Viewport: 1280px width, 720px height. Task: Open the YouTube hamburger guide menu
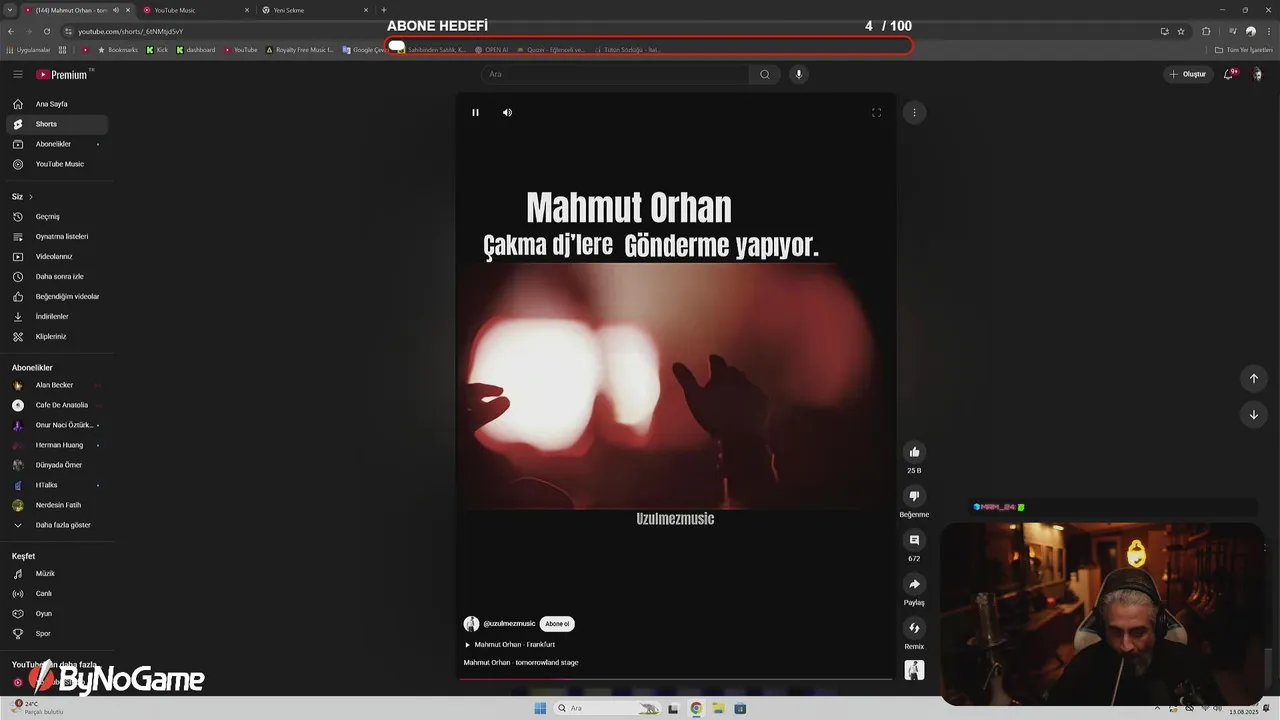click(x=17, y=74)
